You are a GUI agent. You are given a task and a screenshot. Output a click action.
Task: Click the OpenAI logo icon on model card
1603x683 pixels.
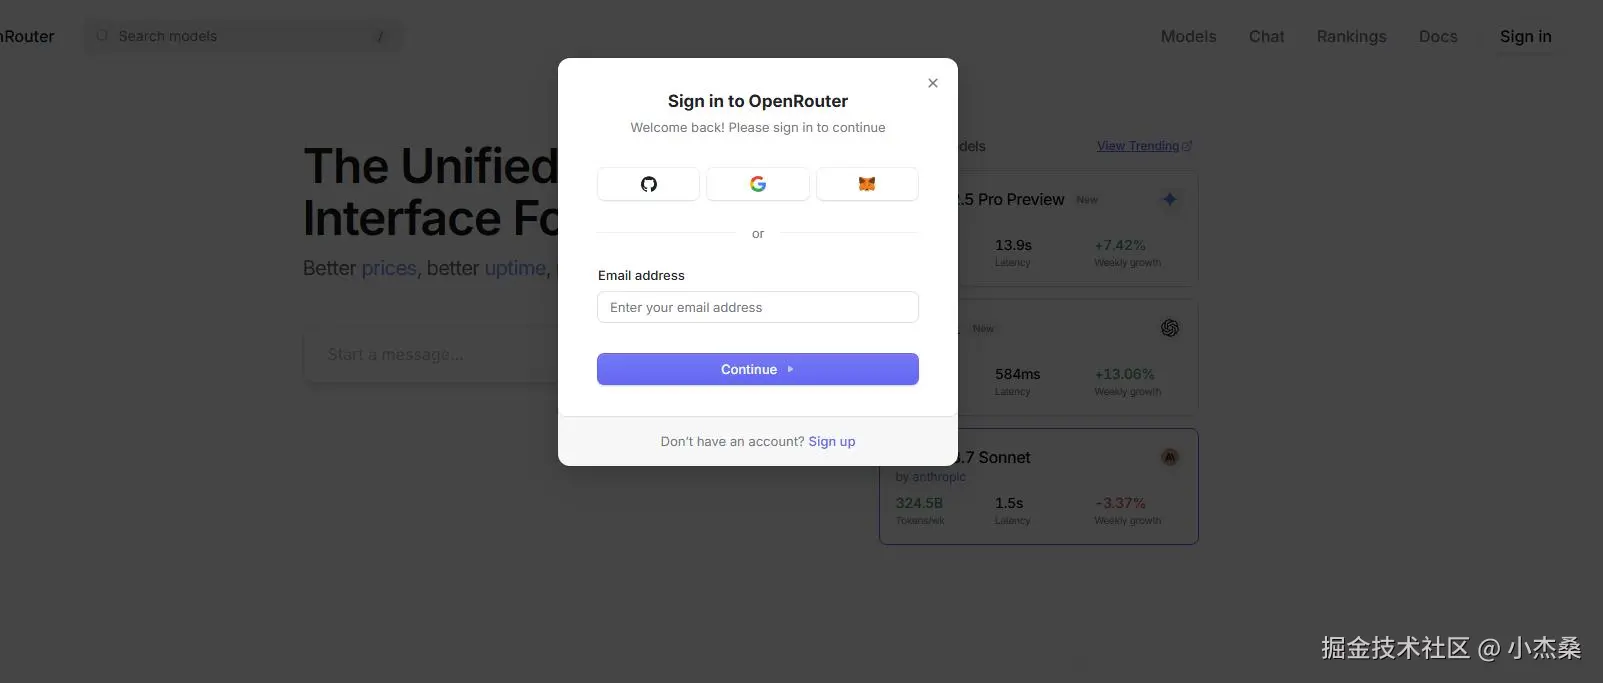[x=1169, y=328]
